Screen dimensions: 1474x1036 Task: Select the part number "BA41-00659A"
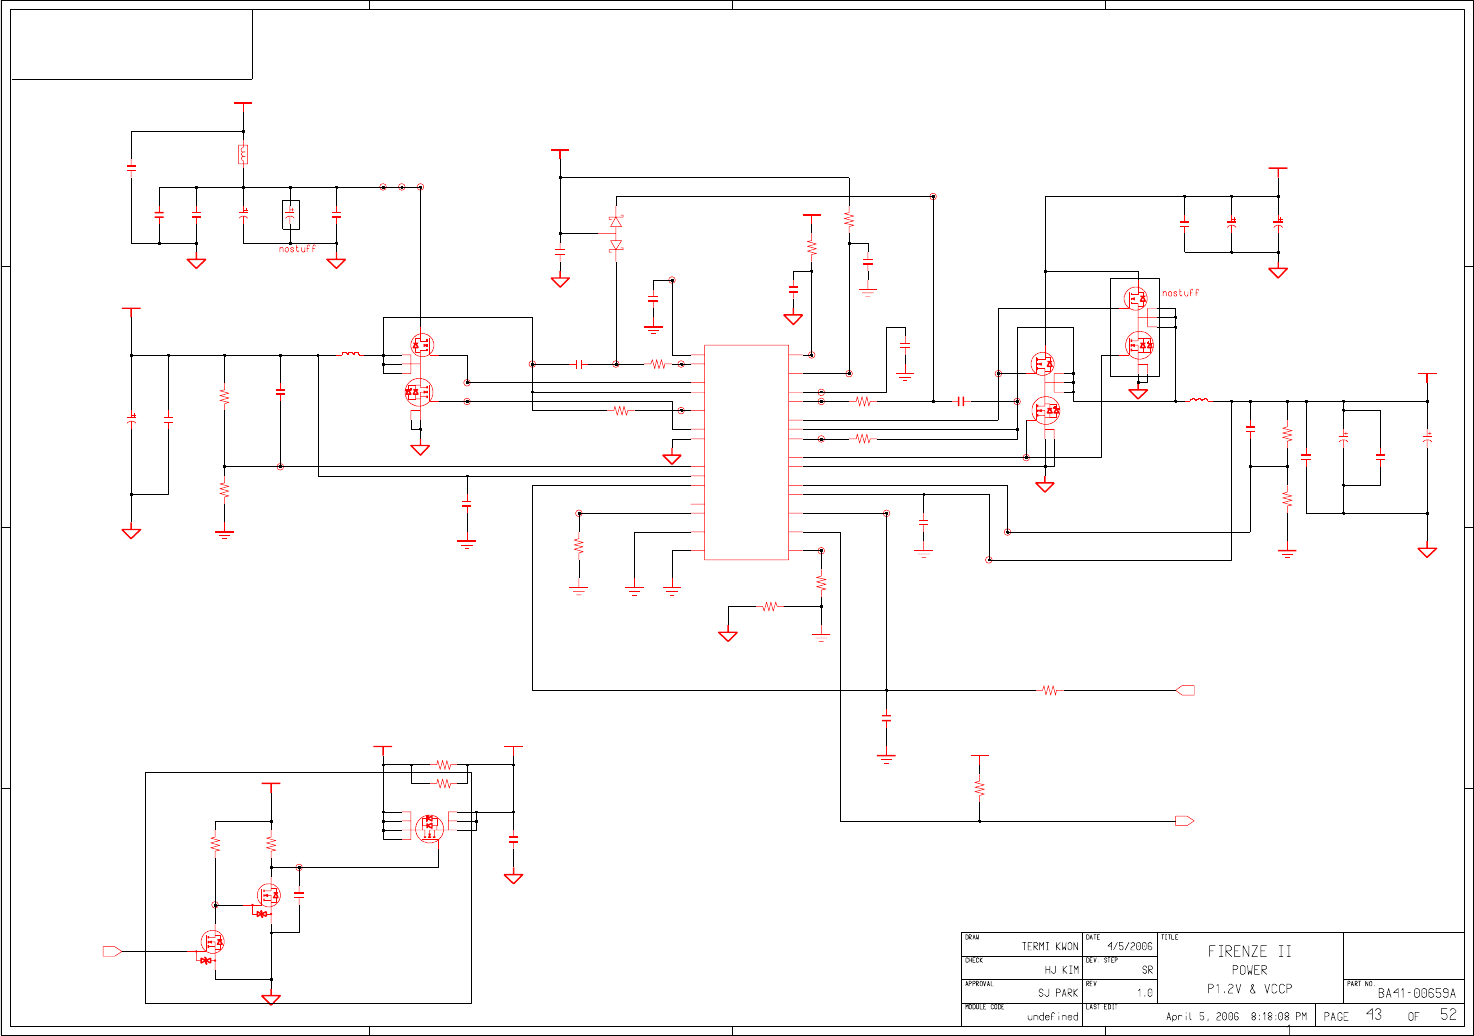(x=1417, y=993)
